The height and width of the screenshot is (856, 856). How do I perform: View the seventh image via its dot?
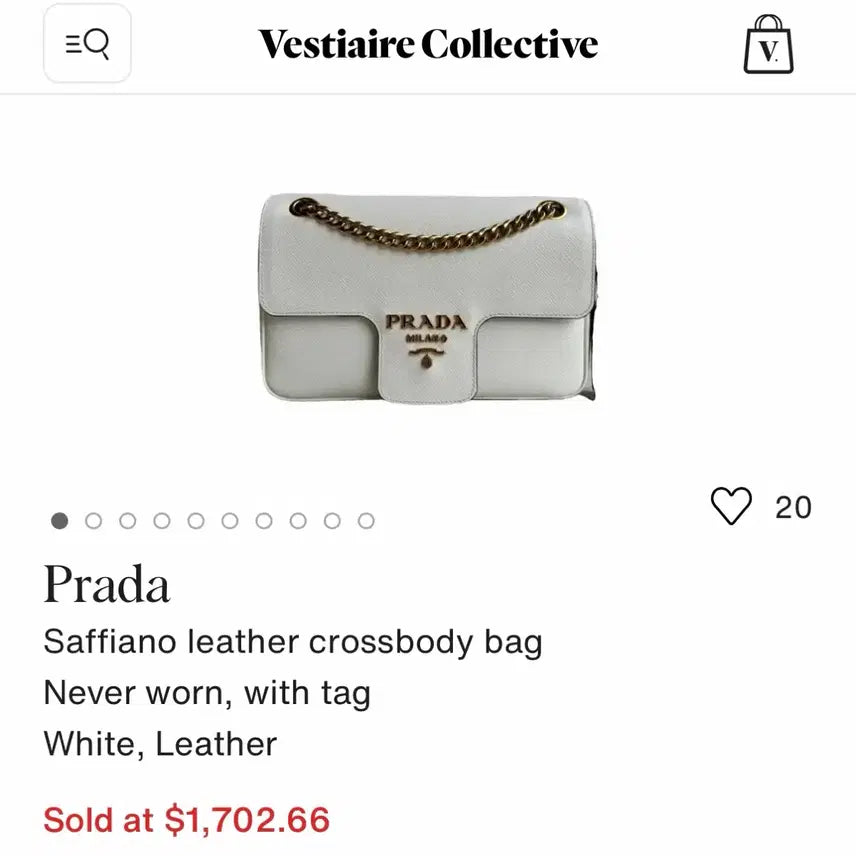pos(264,521)
